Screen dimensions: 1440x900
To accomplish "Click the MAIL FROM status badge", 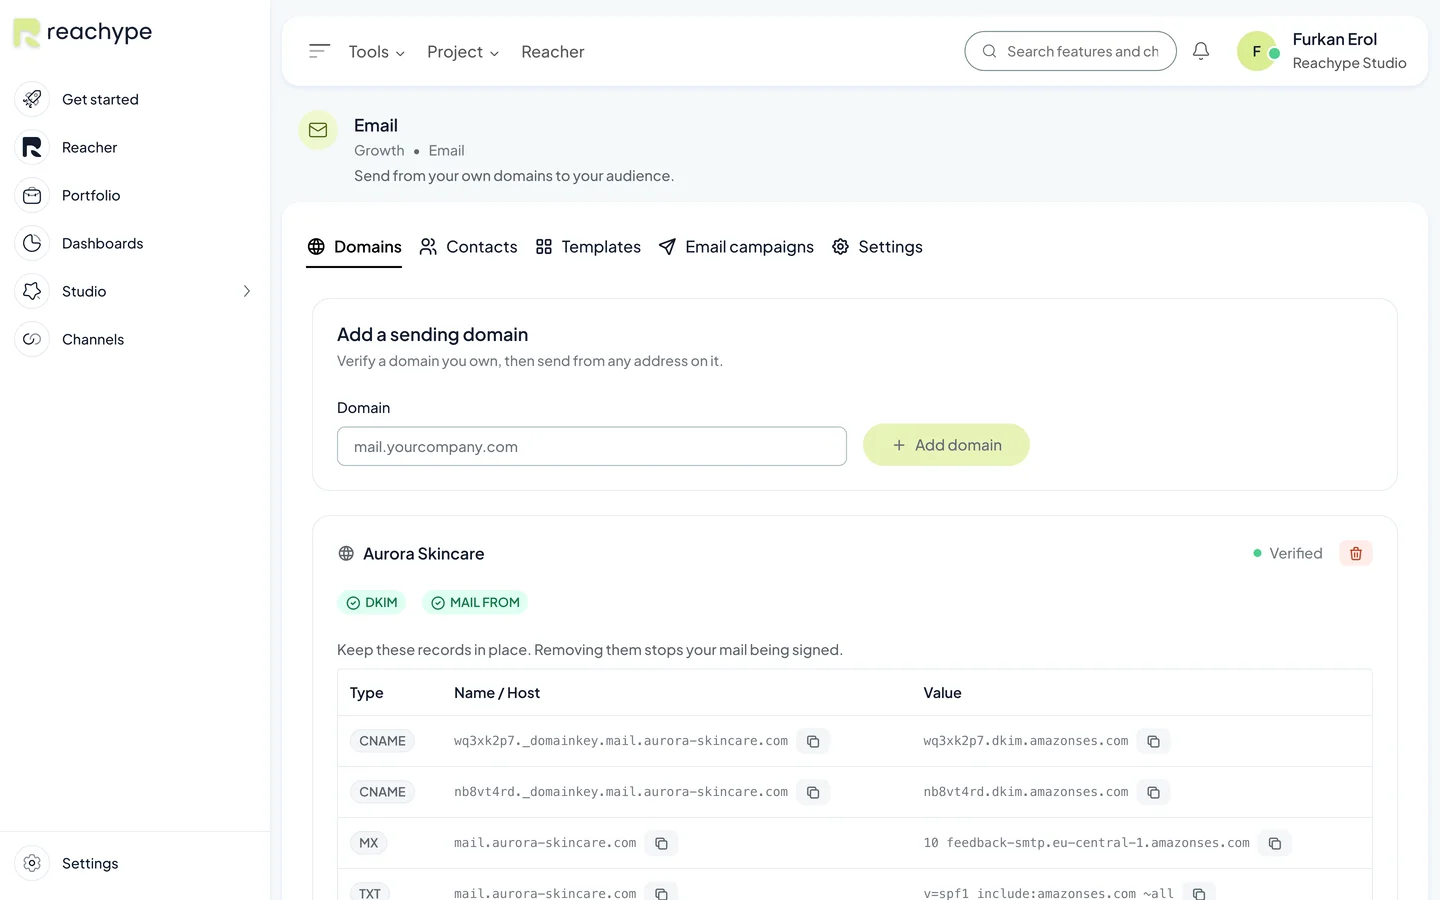I will [x=475, y=602].
